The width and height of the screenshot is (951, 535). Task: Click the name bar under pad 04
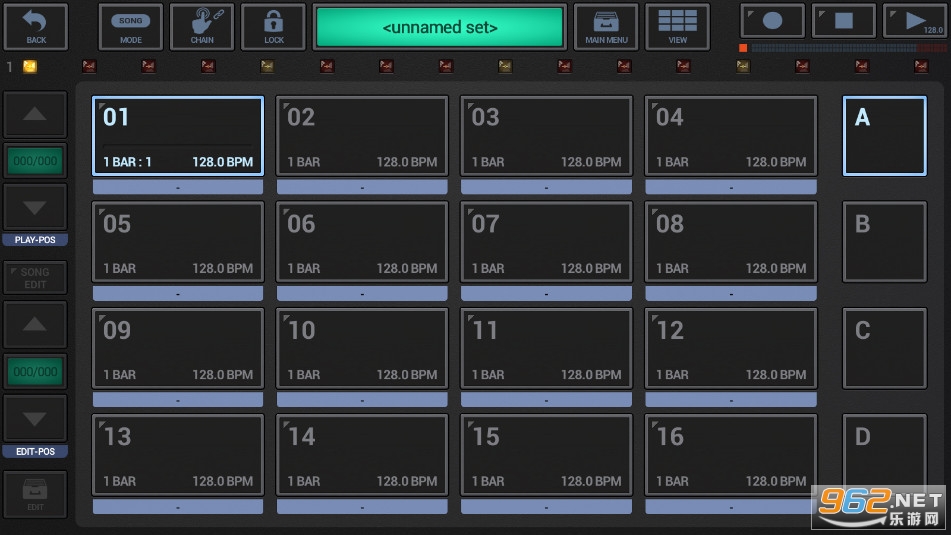click(731, 187)
